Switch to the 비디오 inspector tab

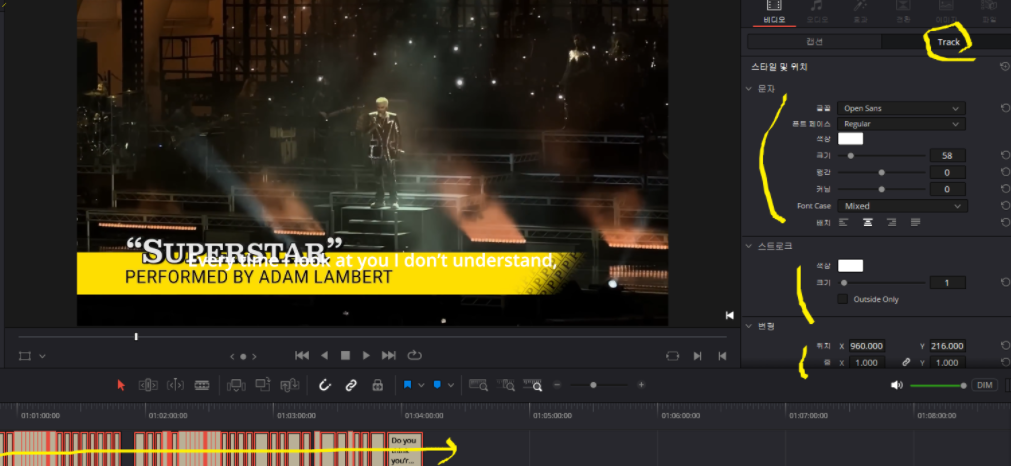(x=774, y=12)
